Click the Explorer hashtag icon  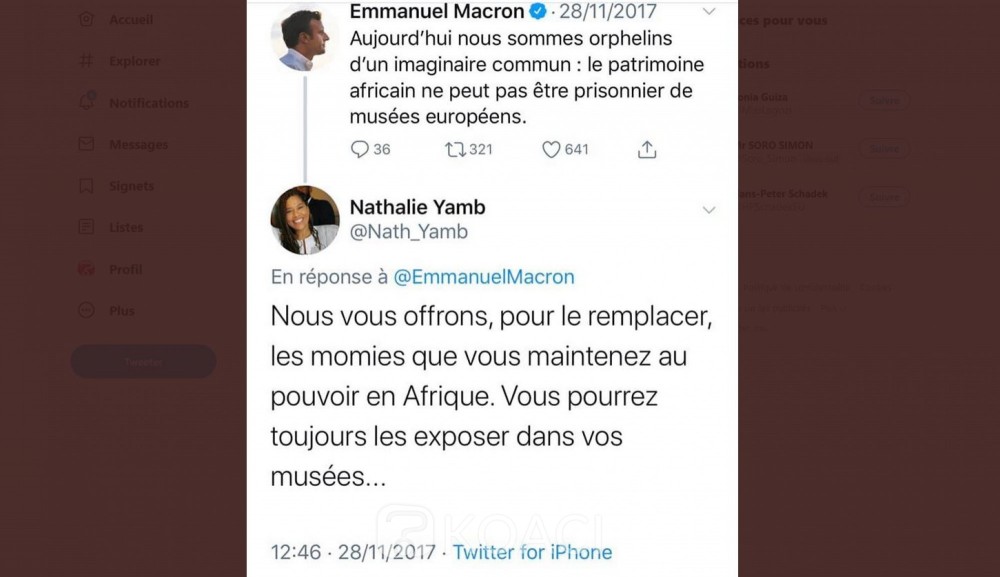point(87,61)
